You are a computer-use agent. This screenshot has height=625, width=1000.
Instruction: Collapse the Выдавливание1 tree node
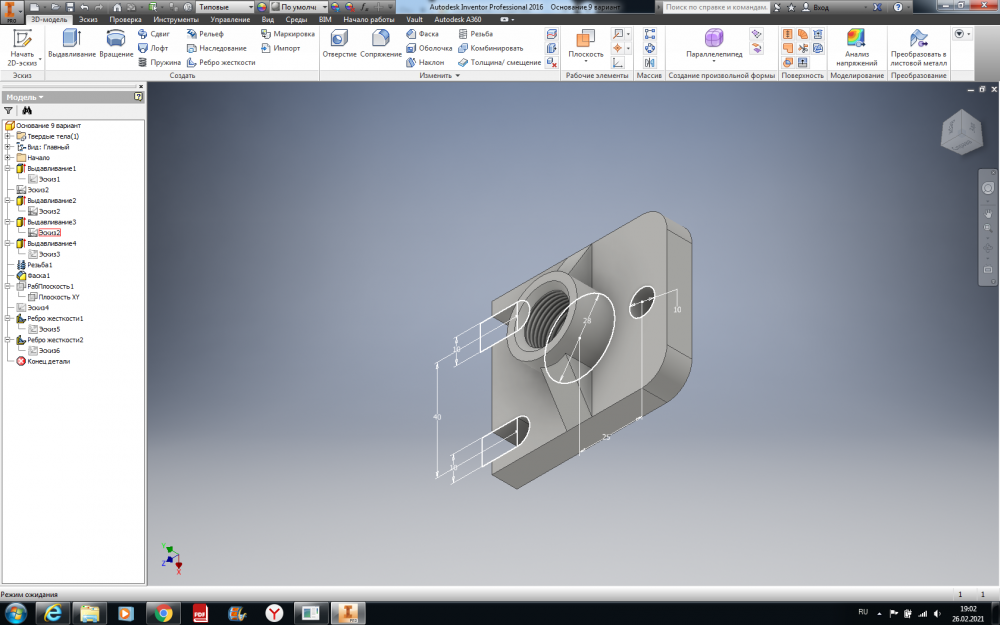[x=8, y=169]
